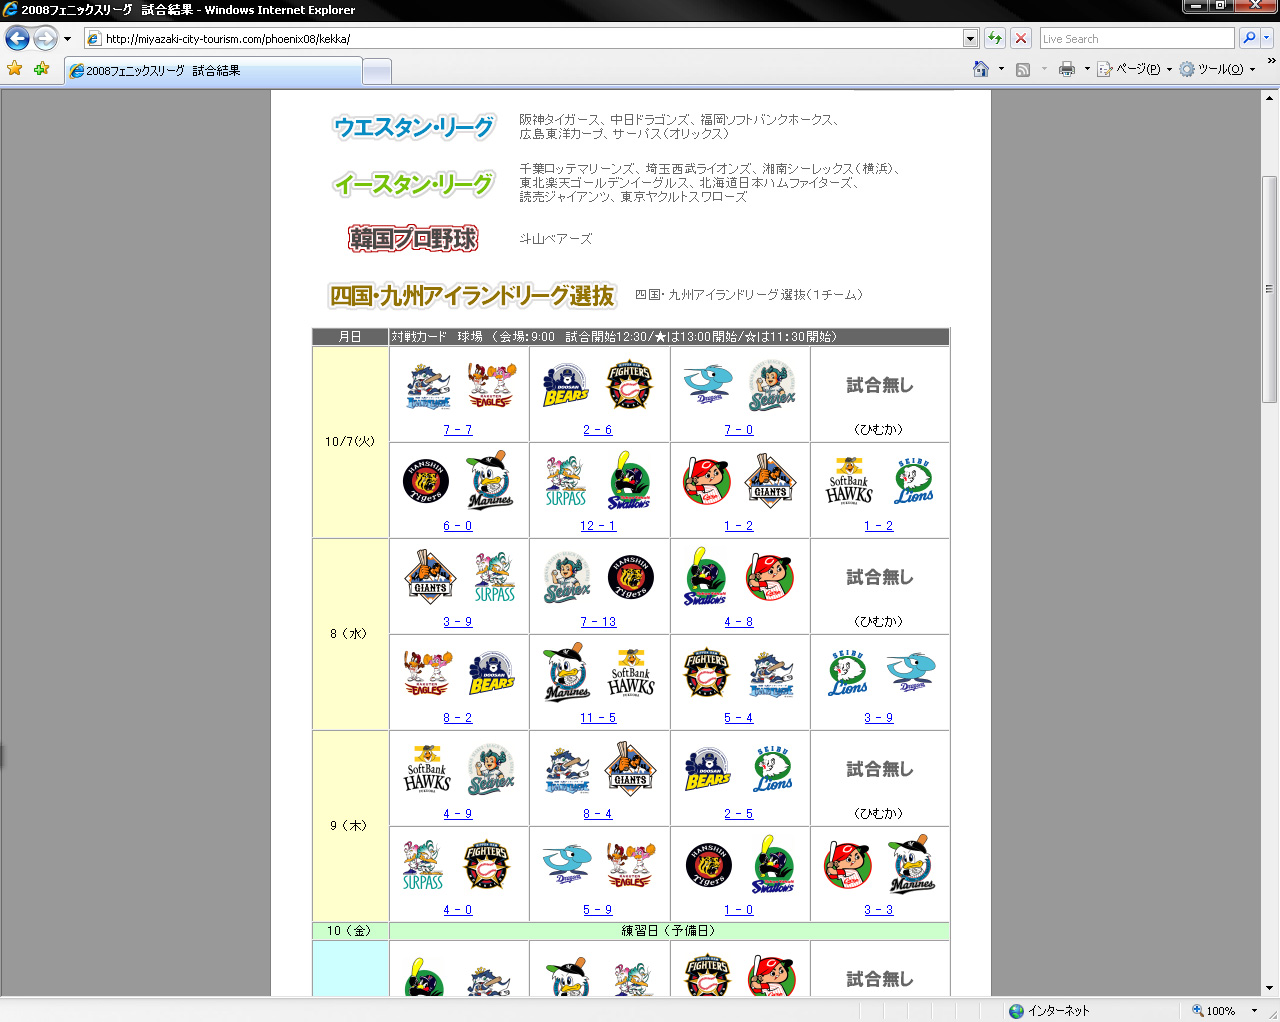1280x1022 pixels.
Task: Click the RSS feeds icon in the toolbar
Action: [1023, 69]
